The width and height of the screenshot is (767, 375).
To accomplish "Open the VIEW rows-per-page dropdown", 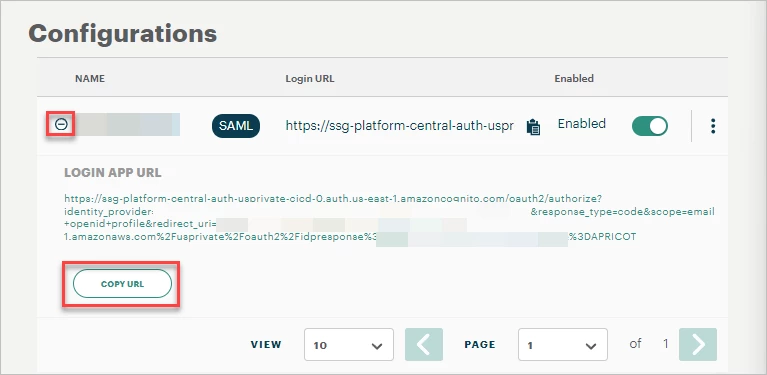I will (x=349, y=344).
